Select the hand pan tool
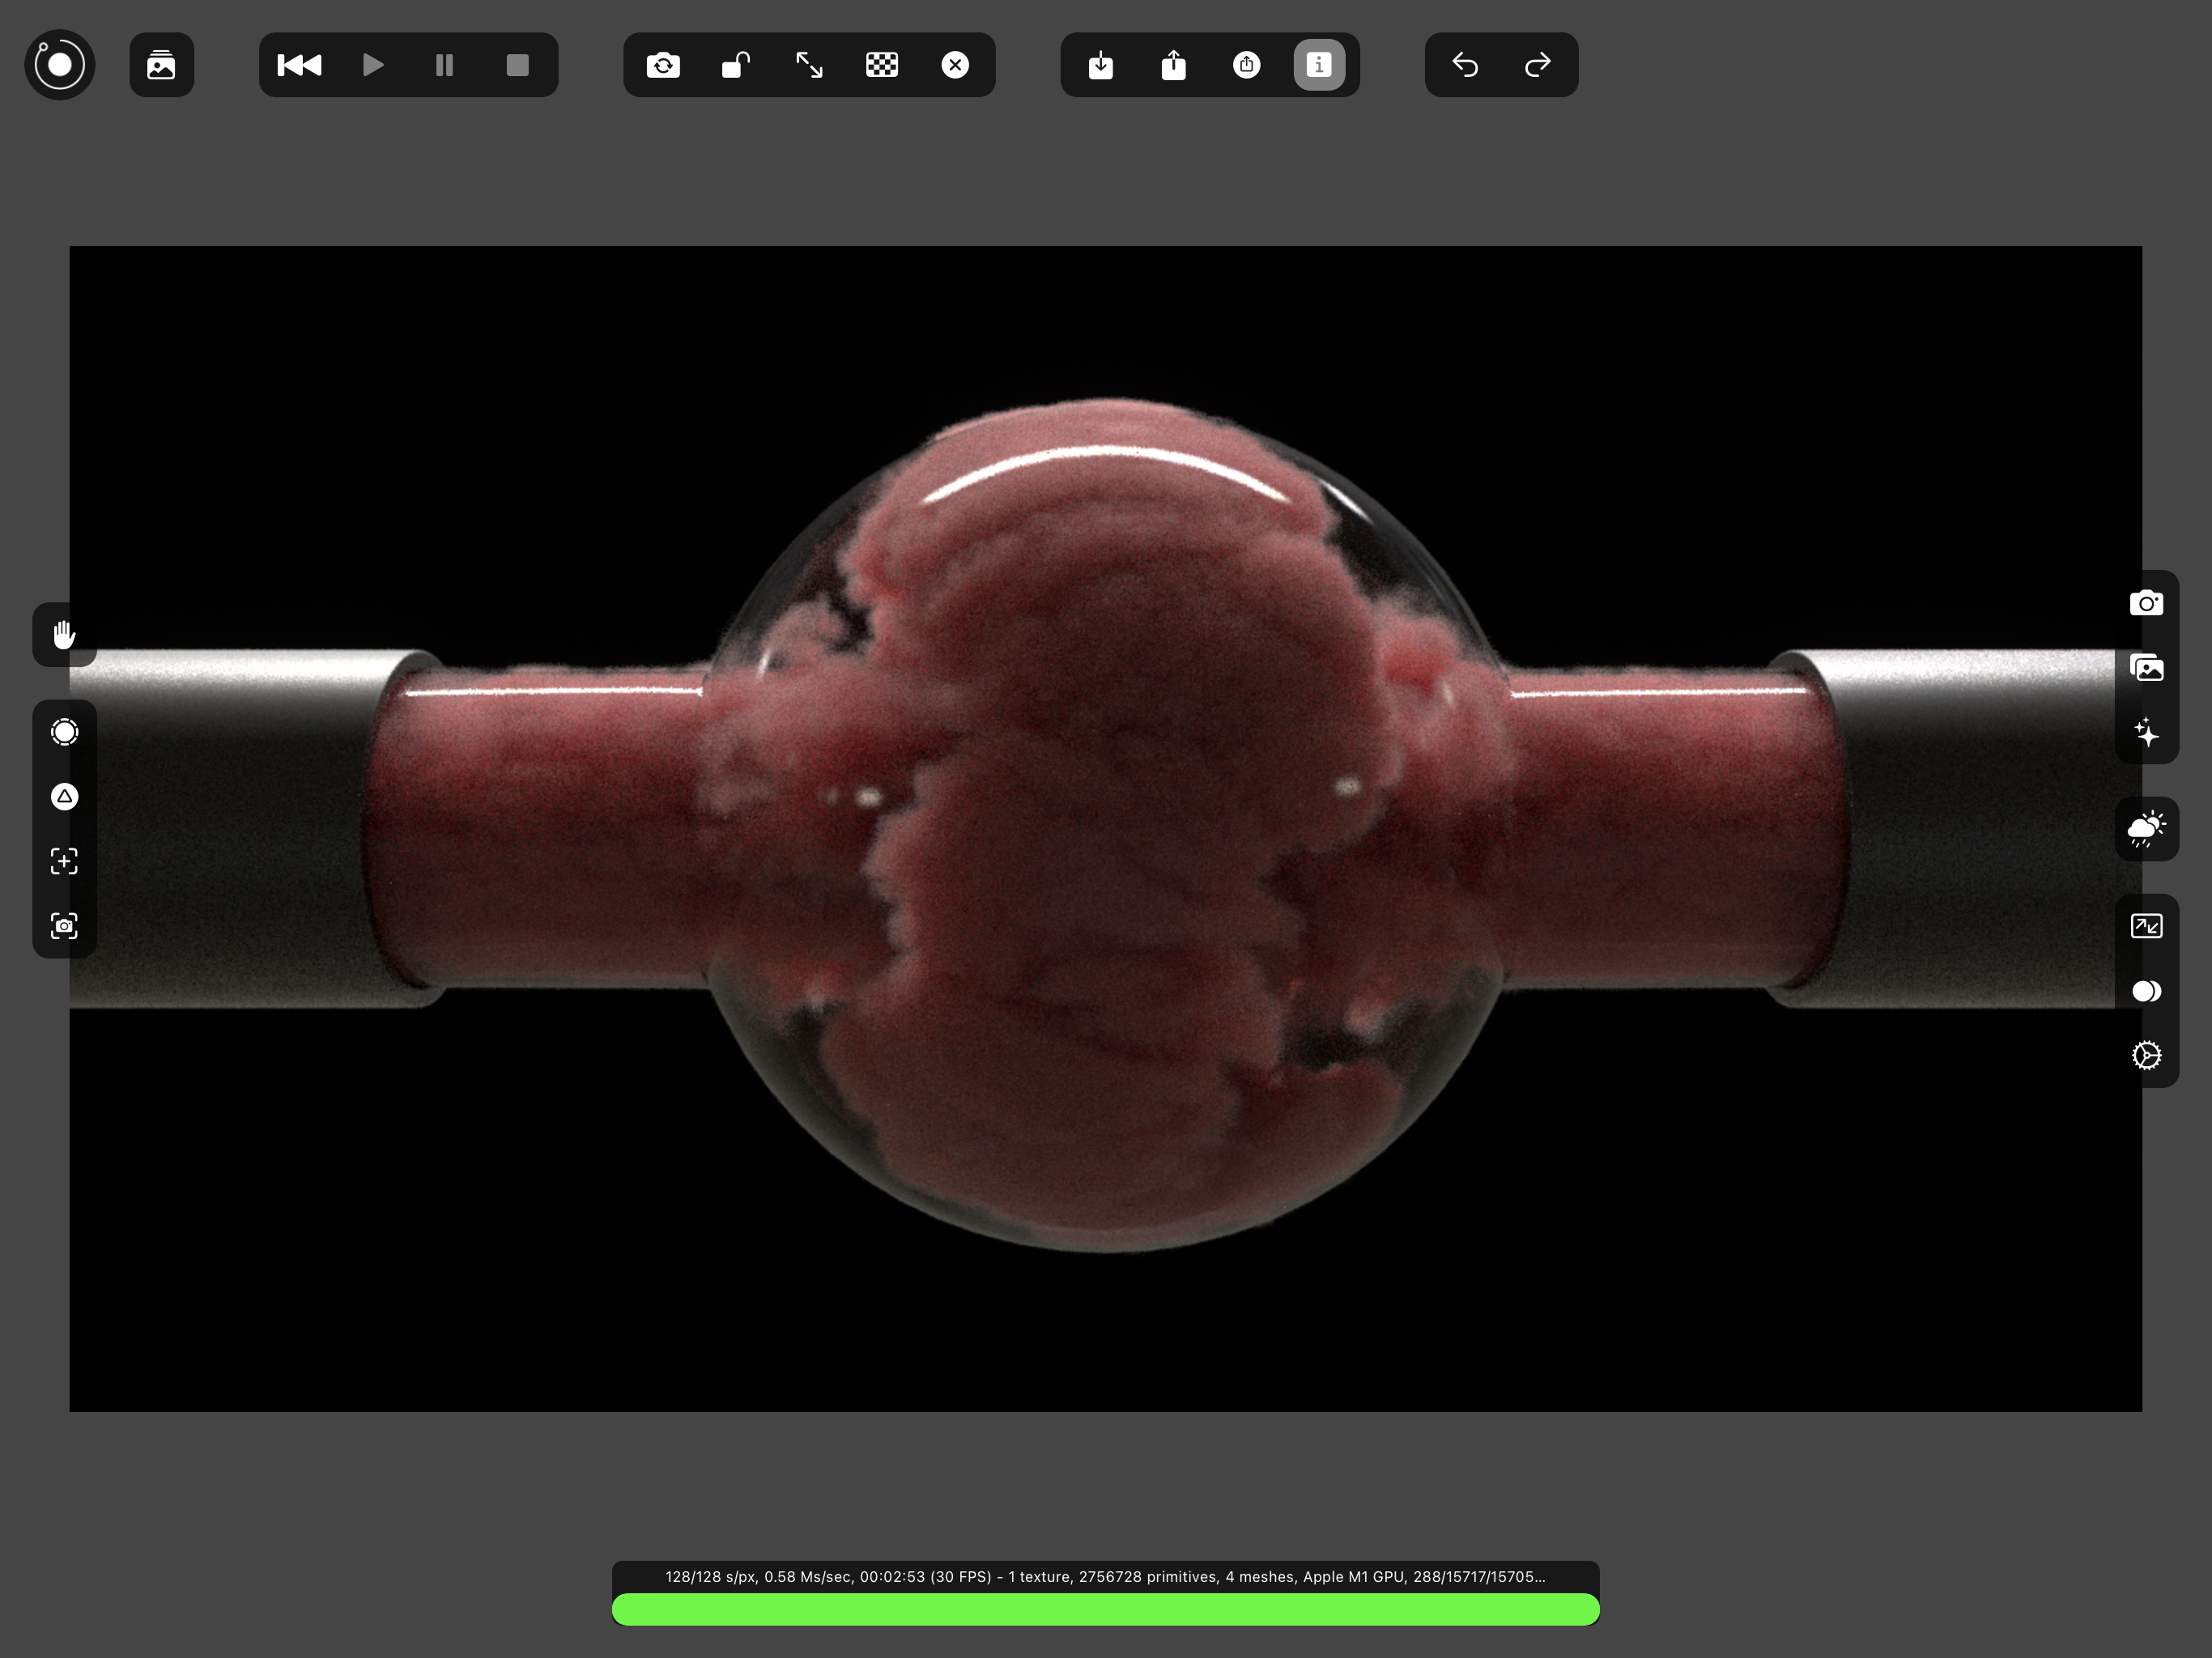The height and width of the screenshot is (1658, 2212). 64,634
